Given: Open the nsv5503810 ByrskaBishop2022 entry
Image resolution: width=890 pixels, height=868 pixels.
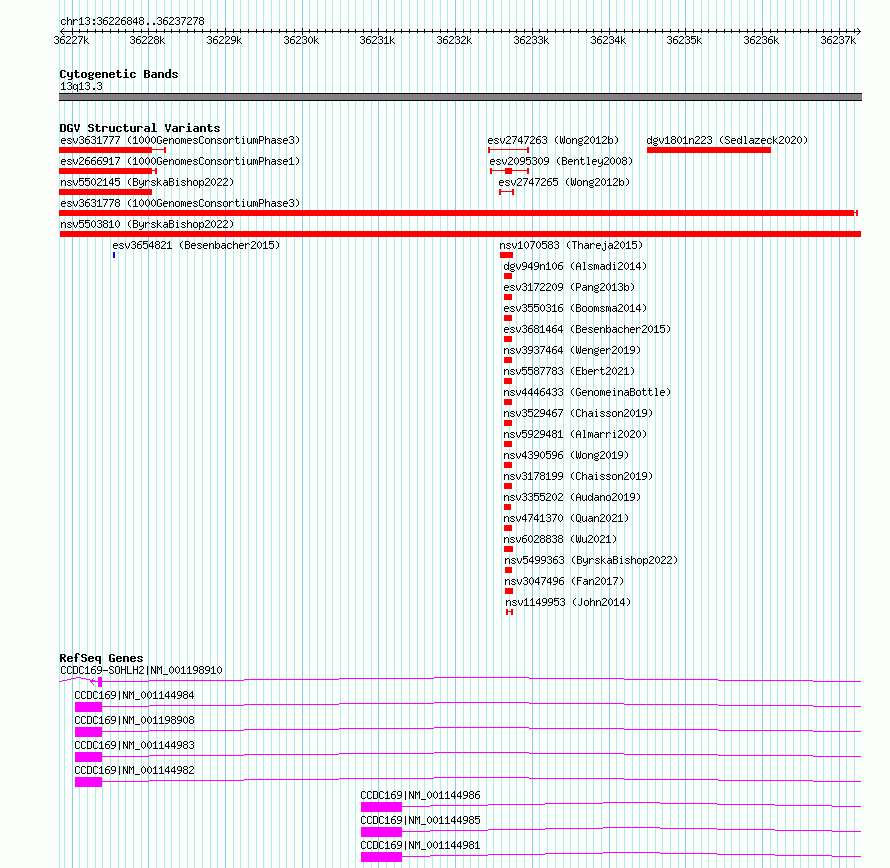Looking at the screenshot, I should point(147,224).
